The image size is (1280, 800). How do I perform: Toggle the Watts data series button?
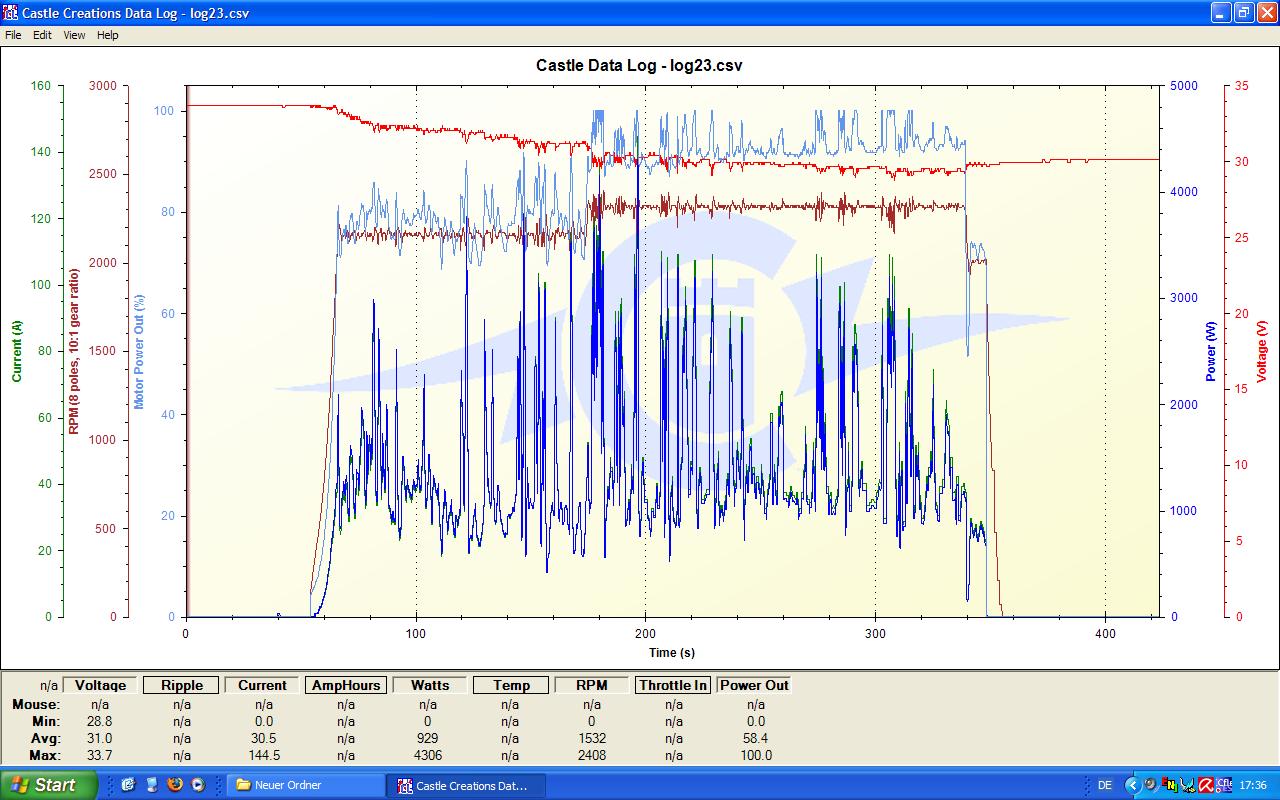click(429, 685)
